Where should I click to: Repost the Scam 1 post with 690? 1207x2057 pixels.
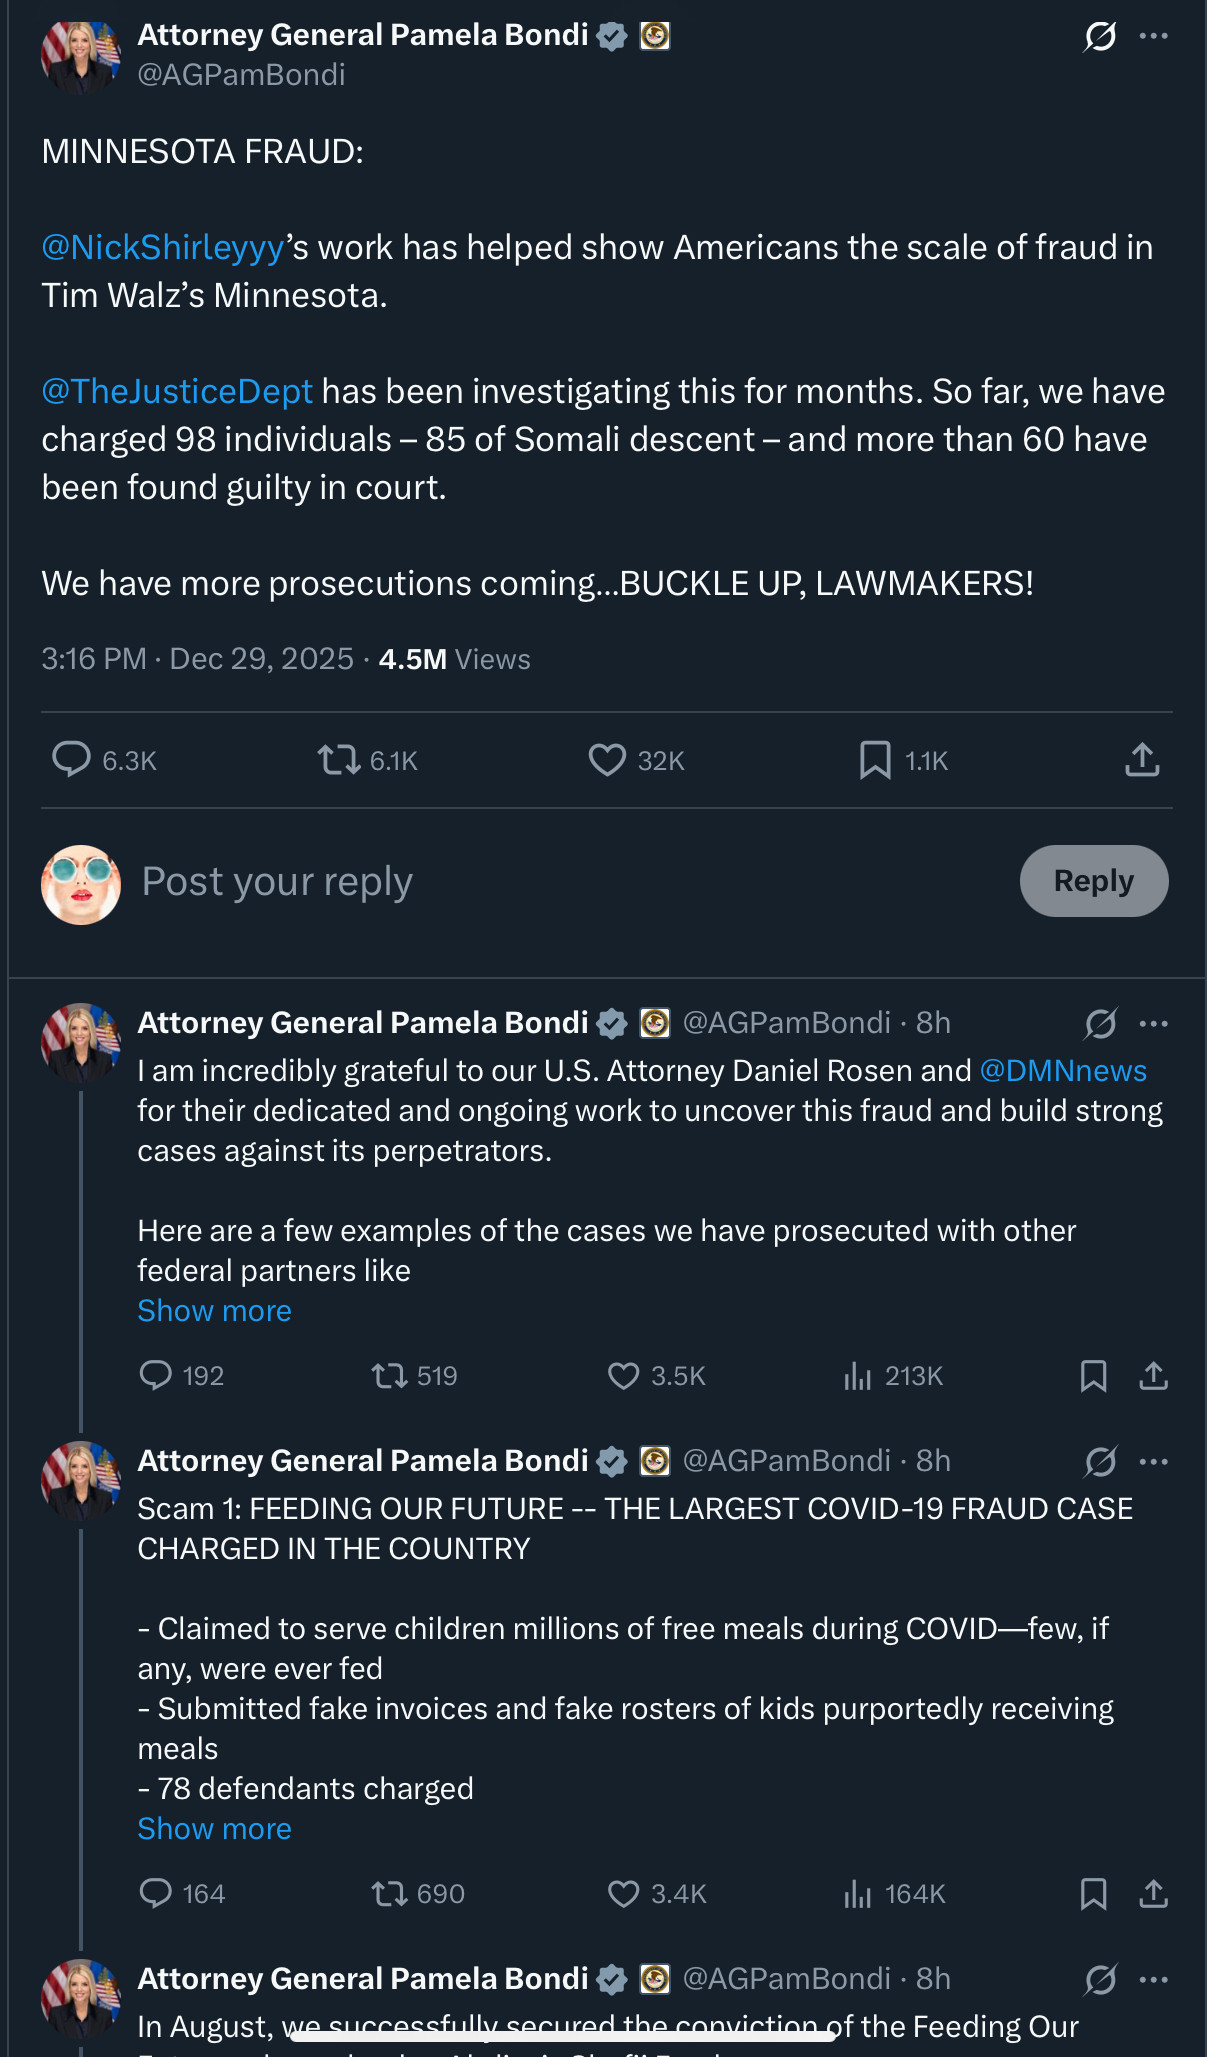coord(389,1894)
